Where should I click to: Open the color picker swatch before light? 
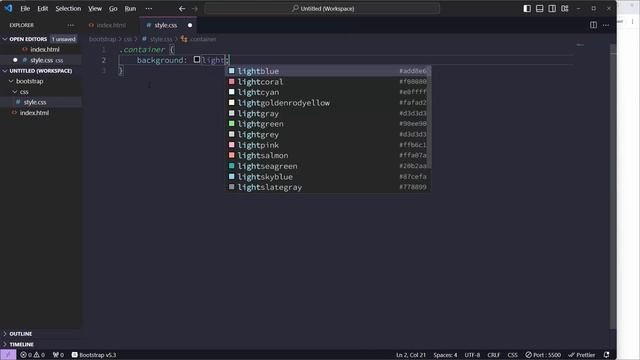[x=197, y=60]
